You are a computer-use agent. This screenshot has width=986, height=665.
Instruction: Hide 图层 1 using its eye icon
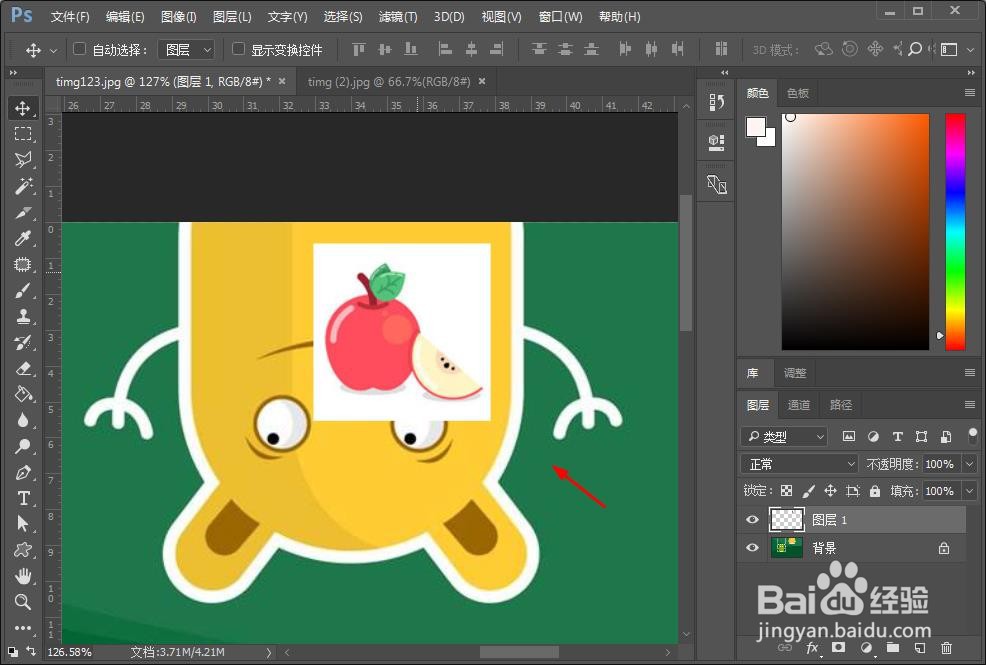tap(752, 520)
